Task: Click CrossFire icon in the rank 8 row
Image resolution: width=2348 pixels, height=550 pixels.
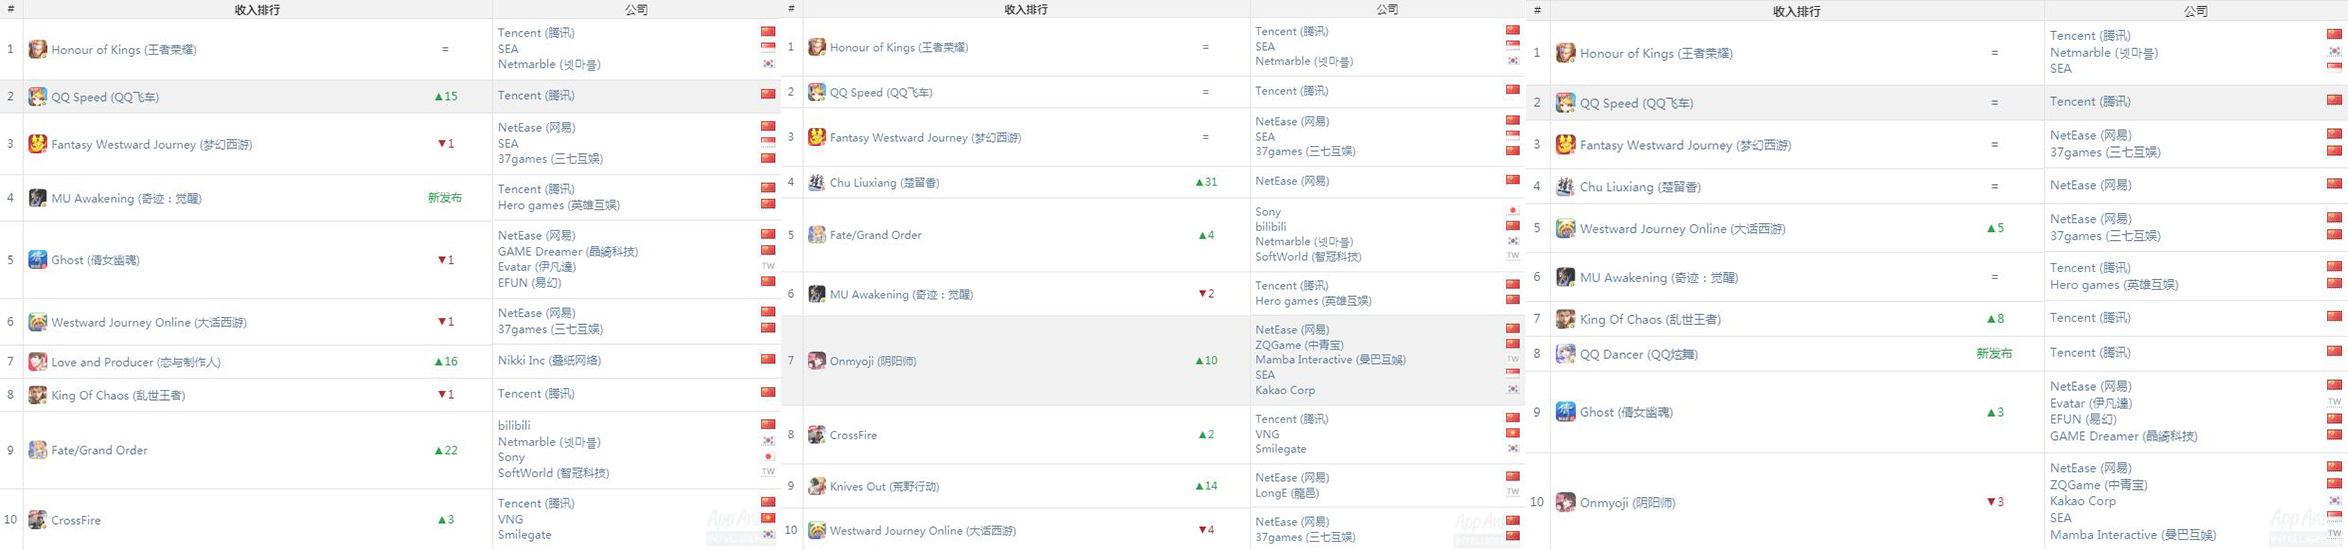Action: click(x=816, y=435)
